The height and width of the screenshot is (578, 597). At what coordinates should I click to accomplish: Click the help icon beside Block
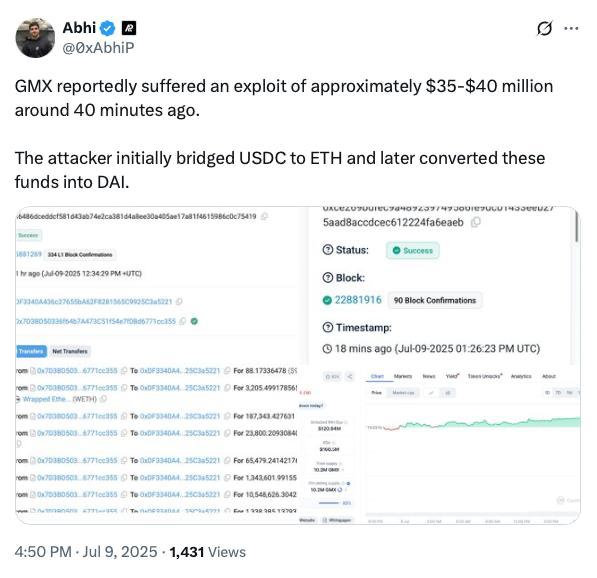coord(327,278)
